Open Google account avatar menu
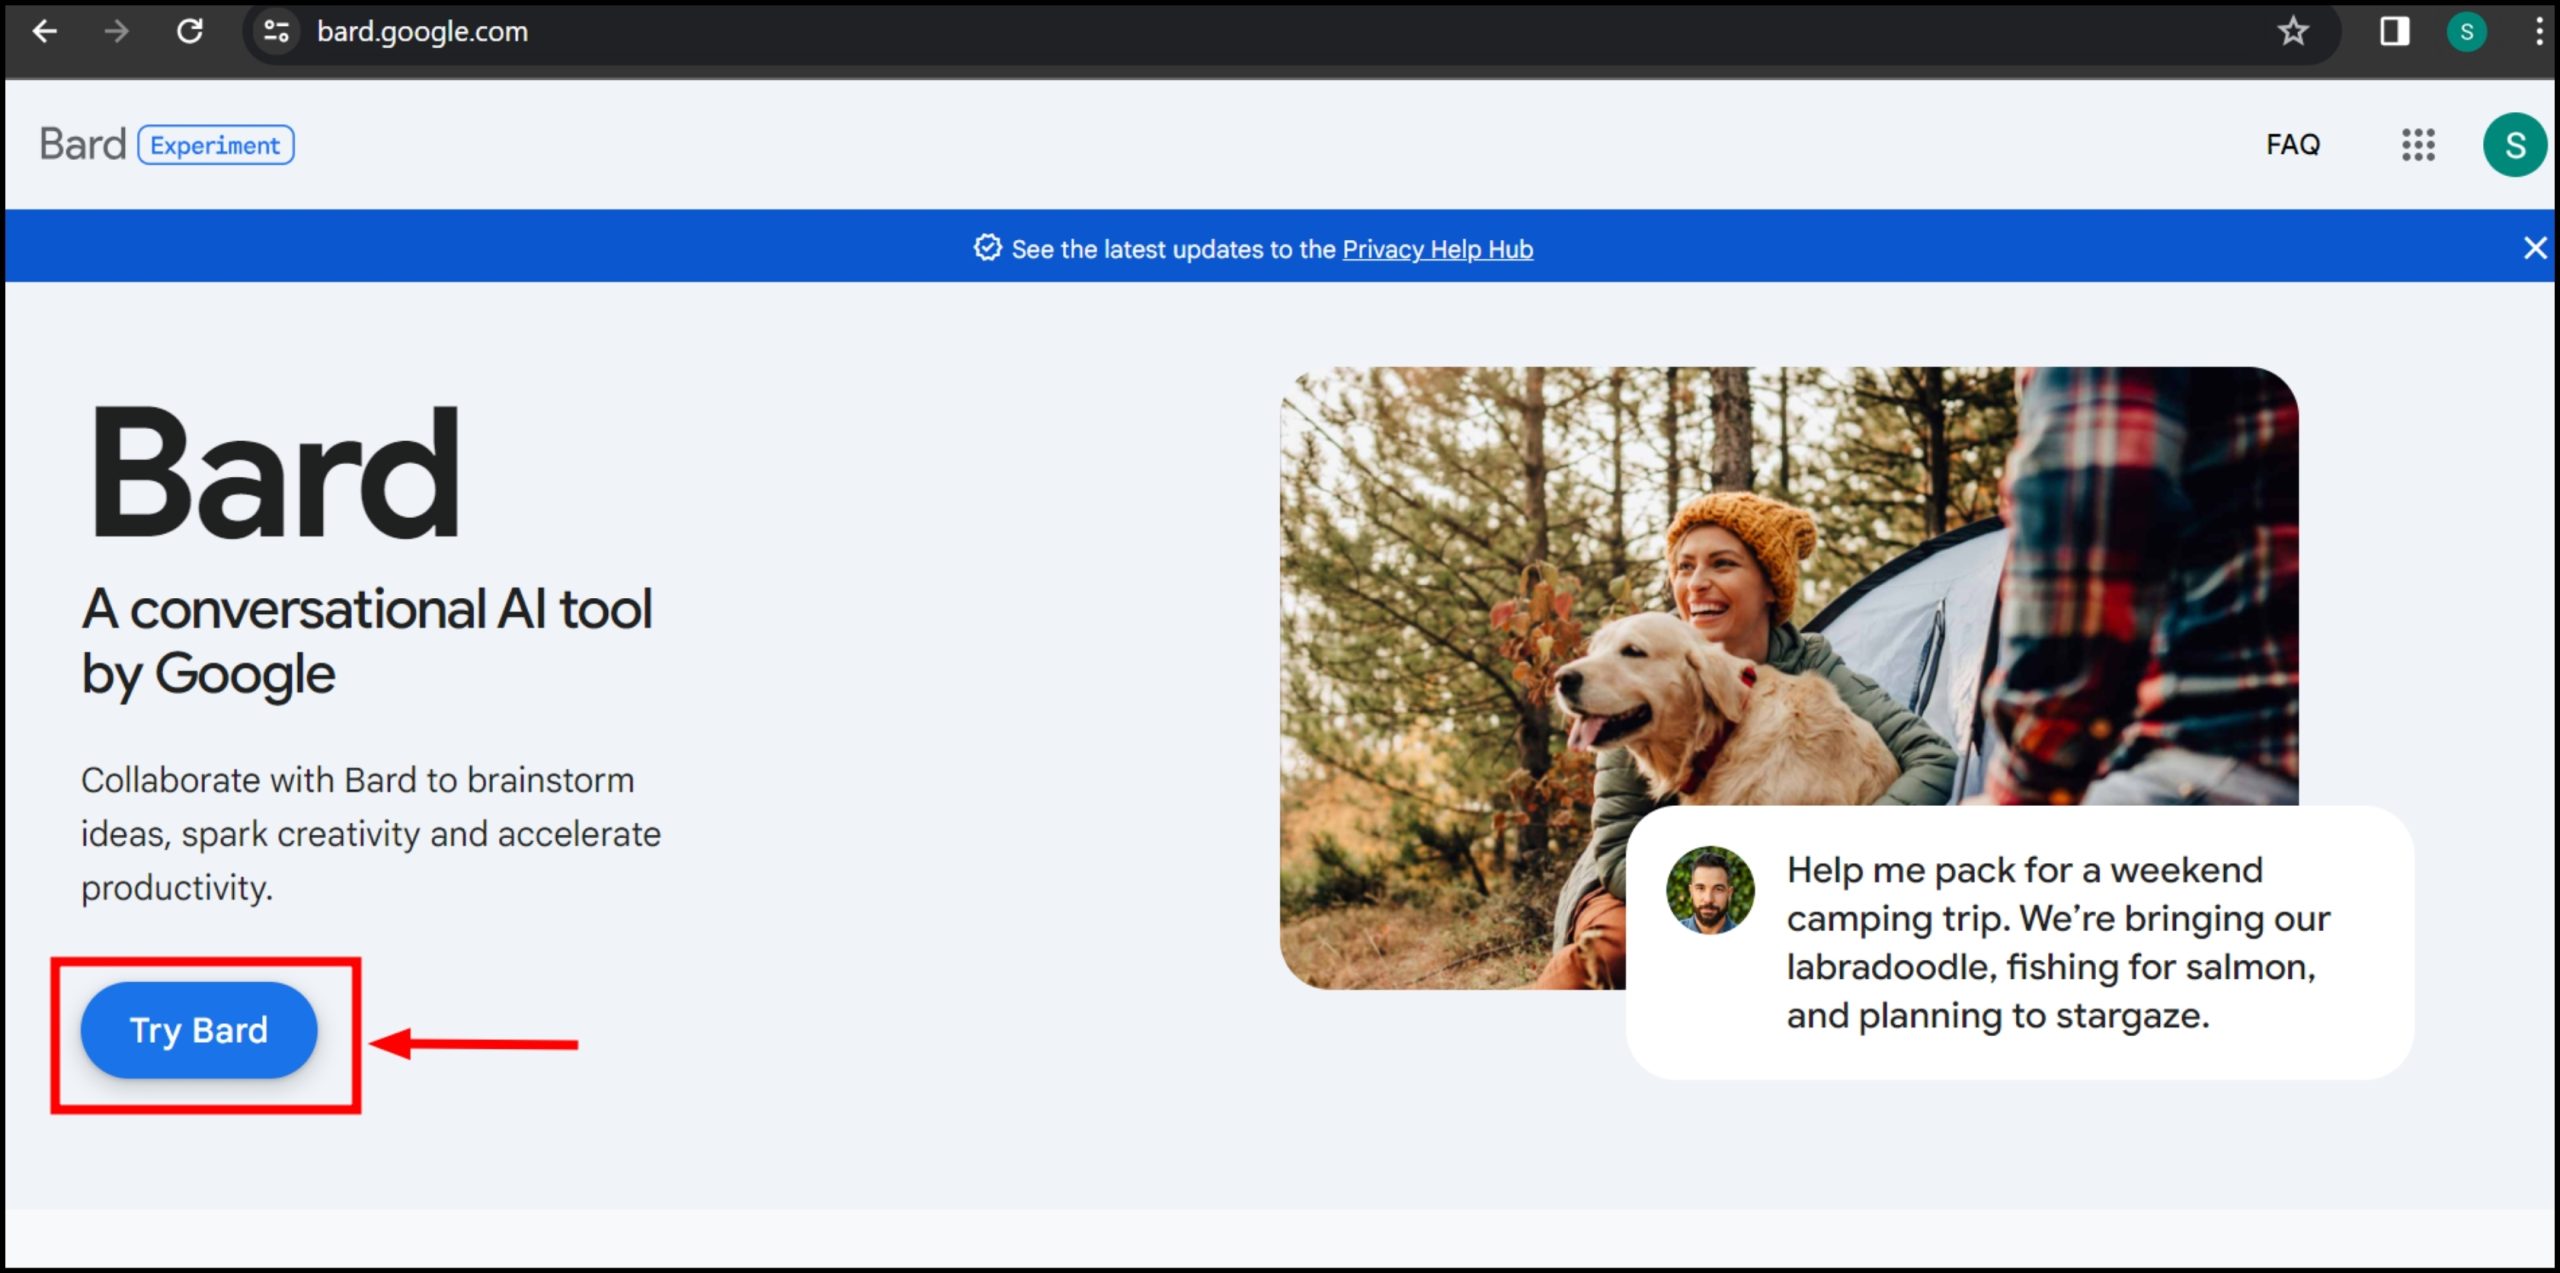 (x=2514, y=145)
